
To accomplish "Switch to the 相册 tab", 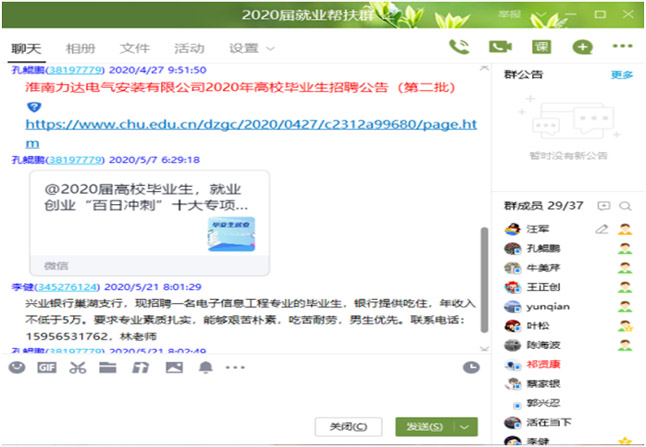I will (x=81, y=48).
